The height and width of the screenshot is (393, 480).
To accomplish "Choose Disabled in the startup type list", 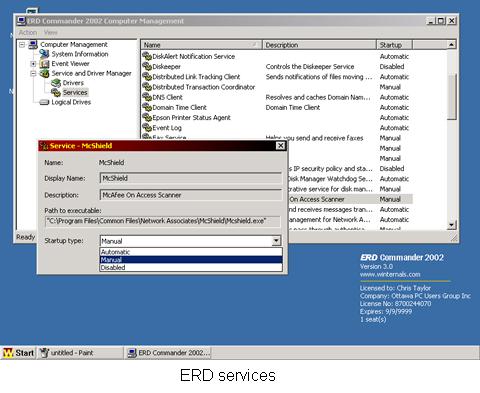I will [x=191, y=267].
